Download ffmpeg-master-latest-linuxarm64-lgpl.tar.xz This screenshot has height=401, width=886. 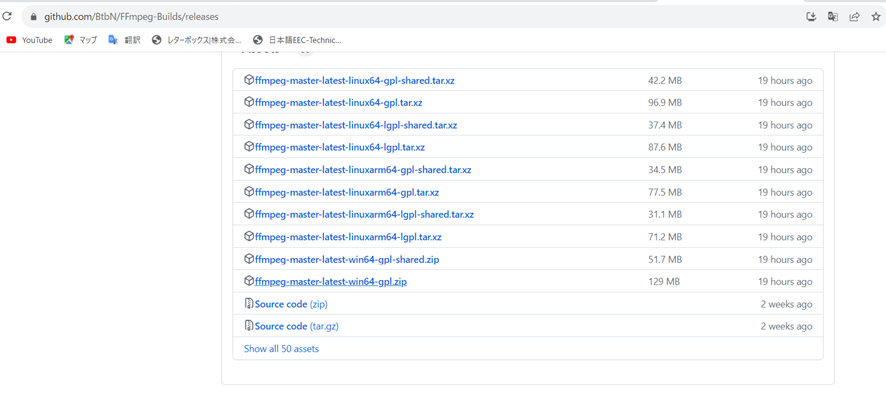348,237
